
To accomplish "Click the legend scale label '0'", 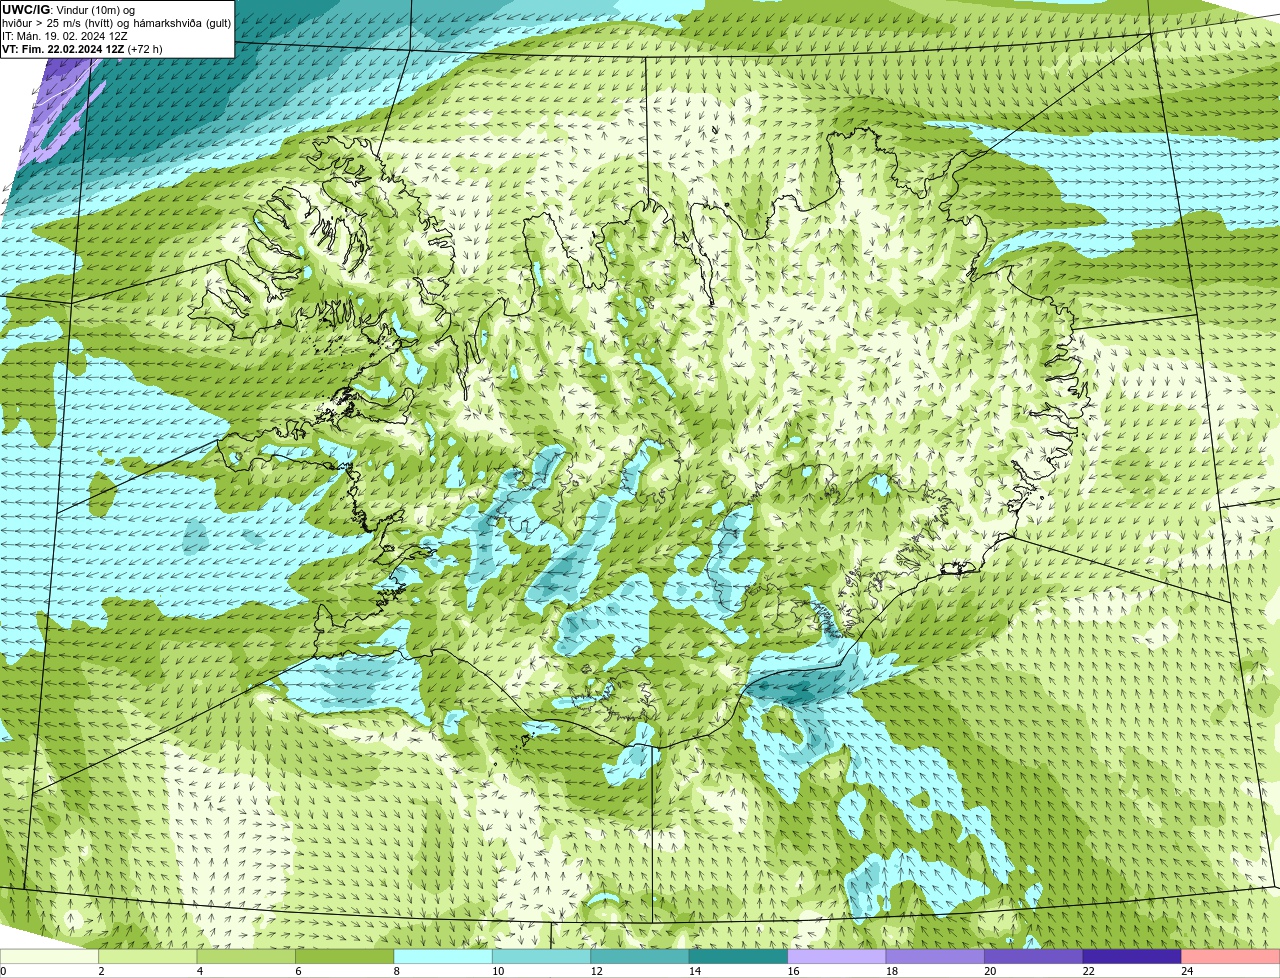I will tap(3, 971).
